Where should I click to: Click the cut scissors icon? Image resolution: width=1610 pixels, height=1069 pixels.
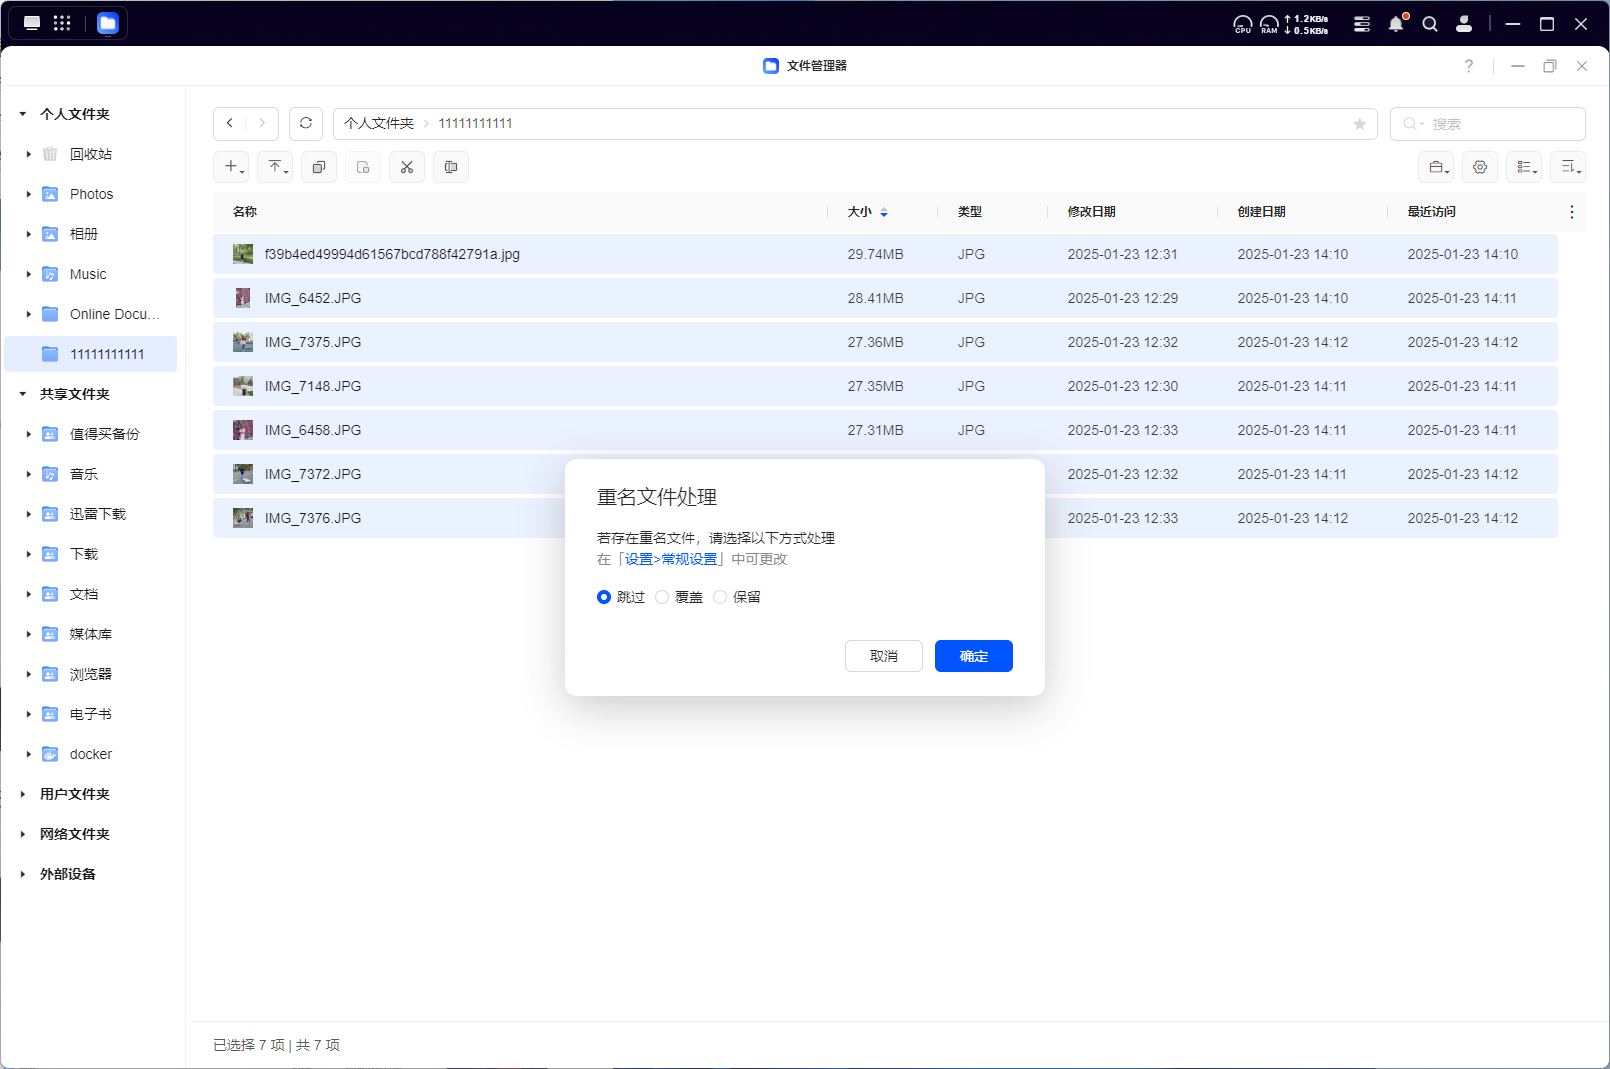point(407,167)
